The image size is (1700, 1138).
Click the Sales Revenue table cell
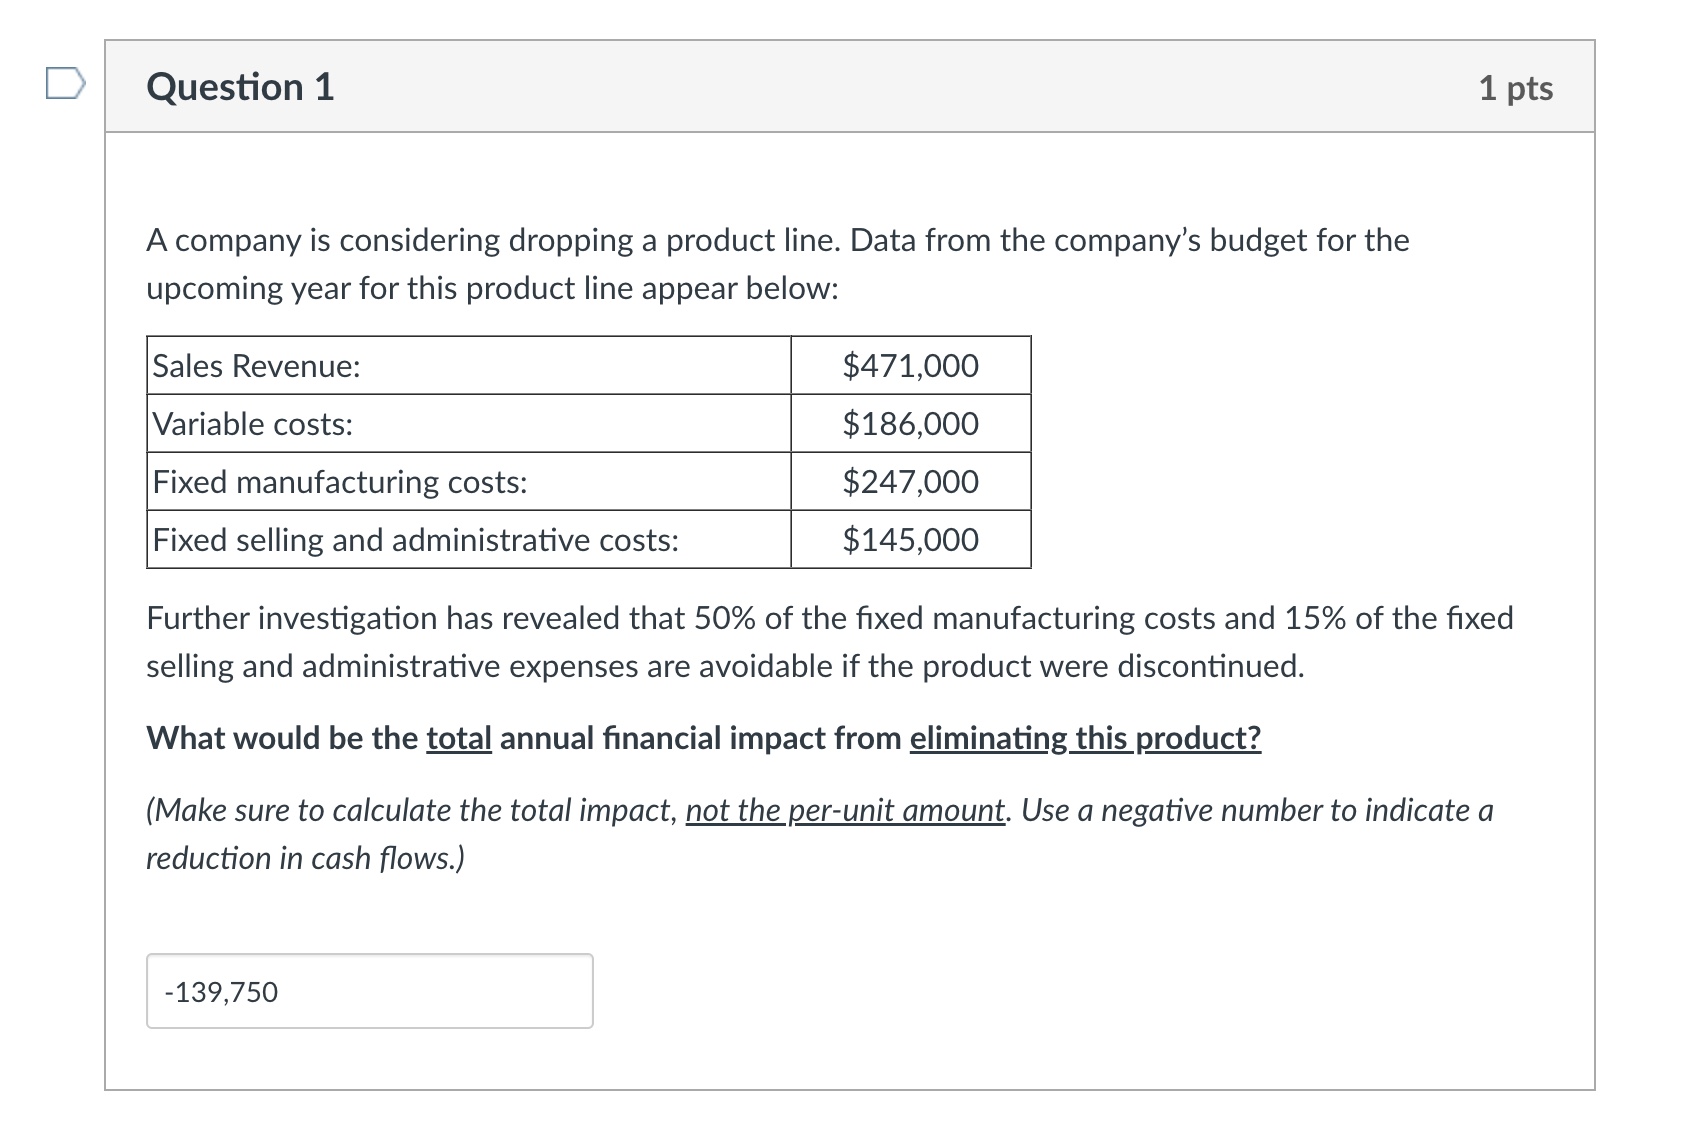pos(255,366)
